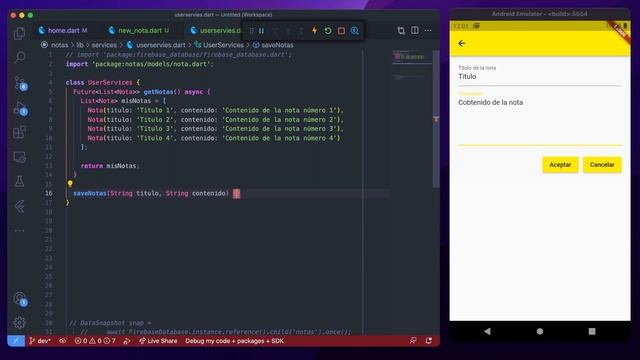Tap Android recents navigation button
640x360 pixels.
point(592,331)
